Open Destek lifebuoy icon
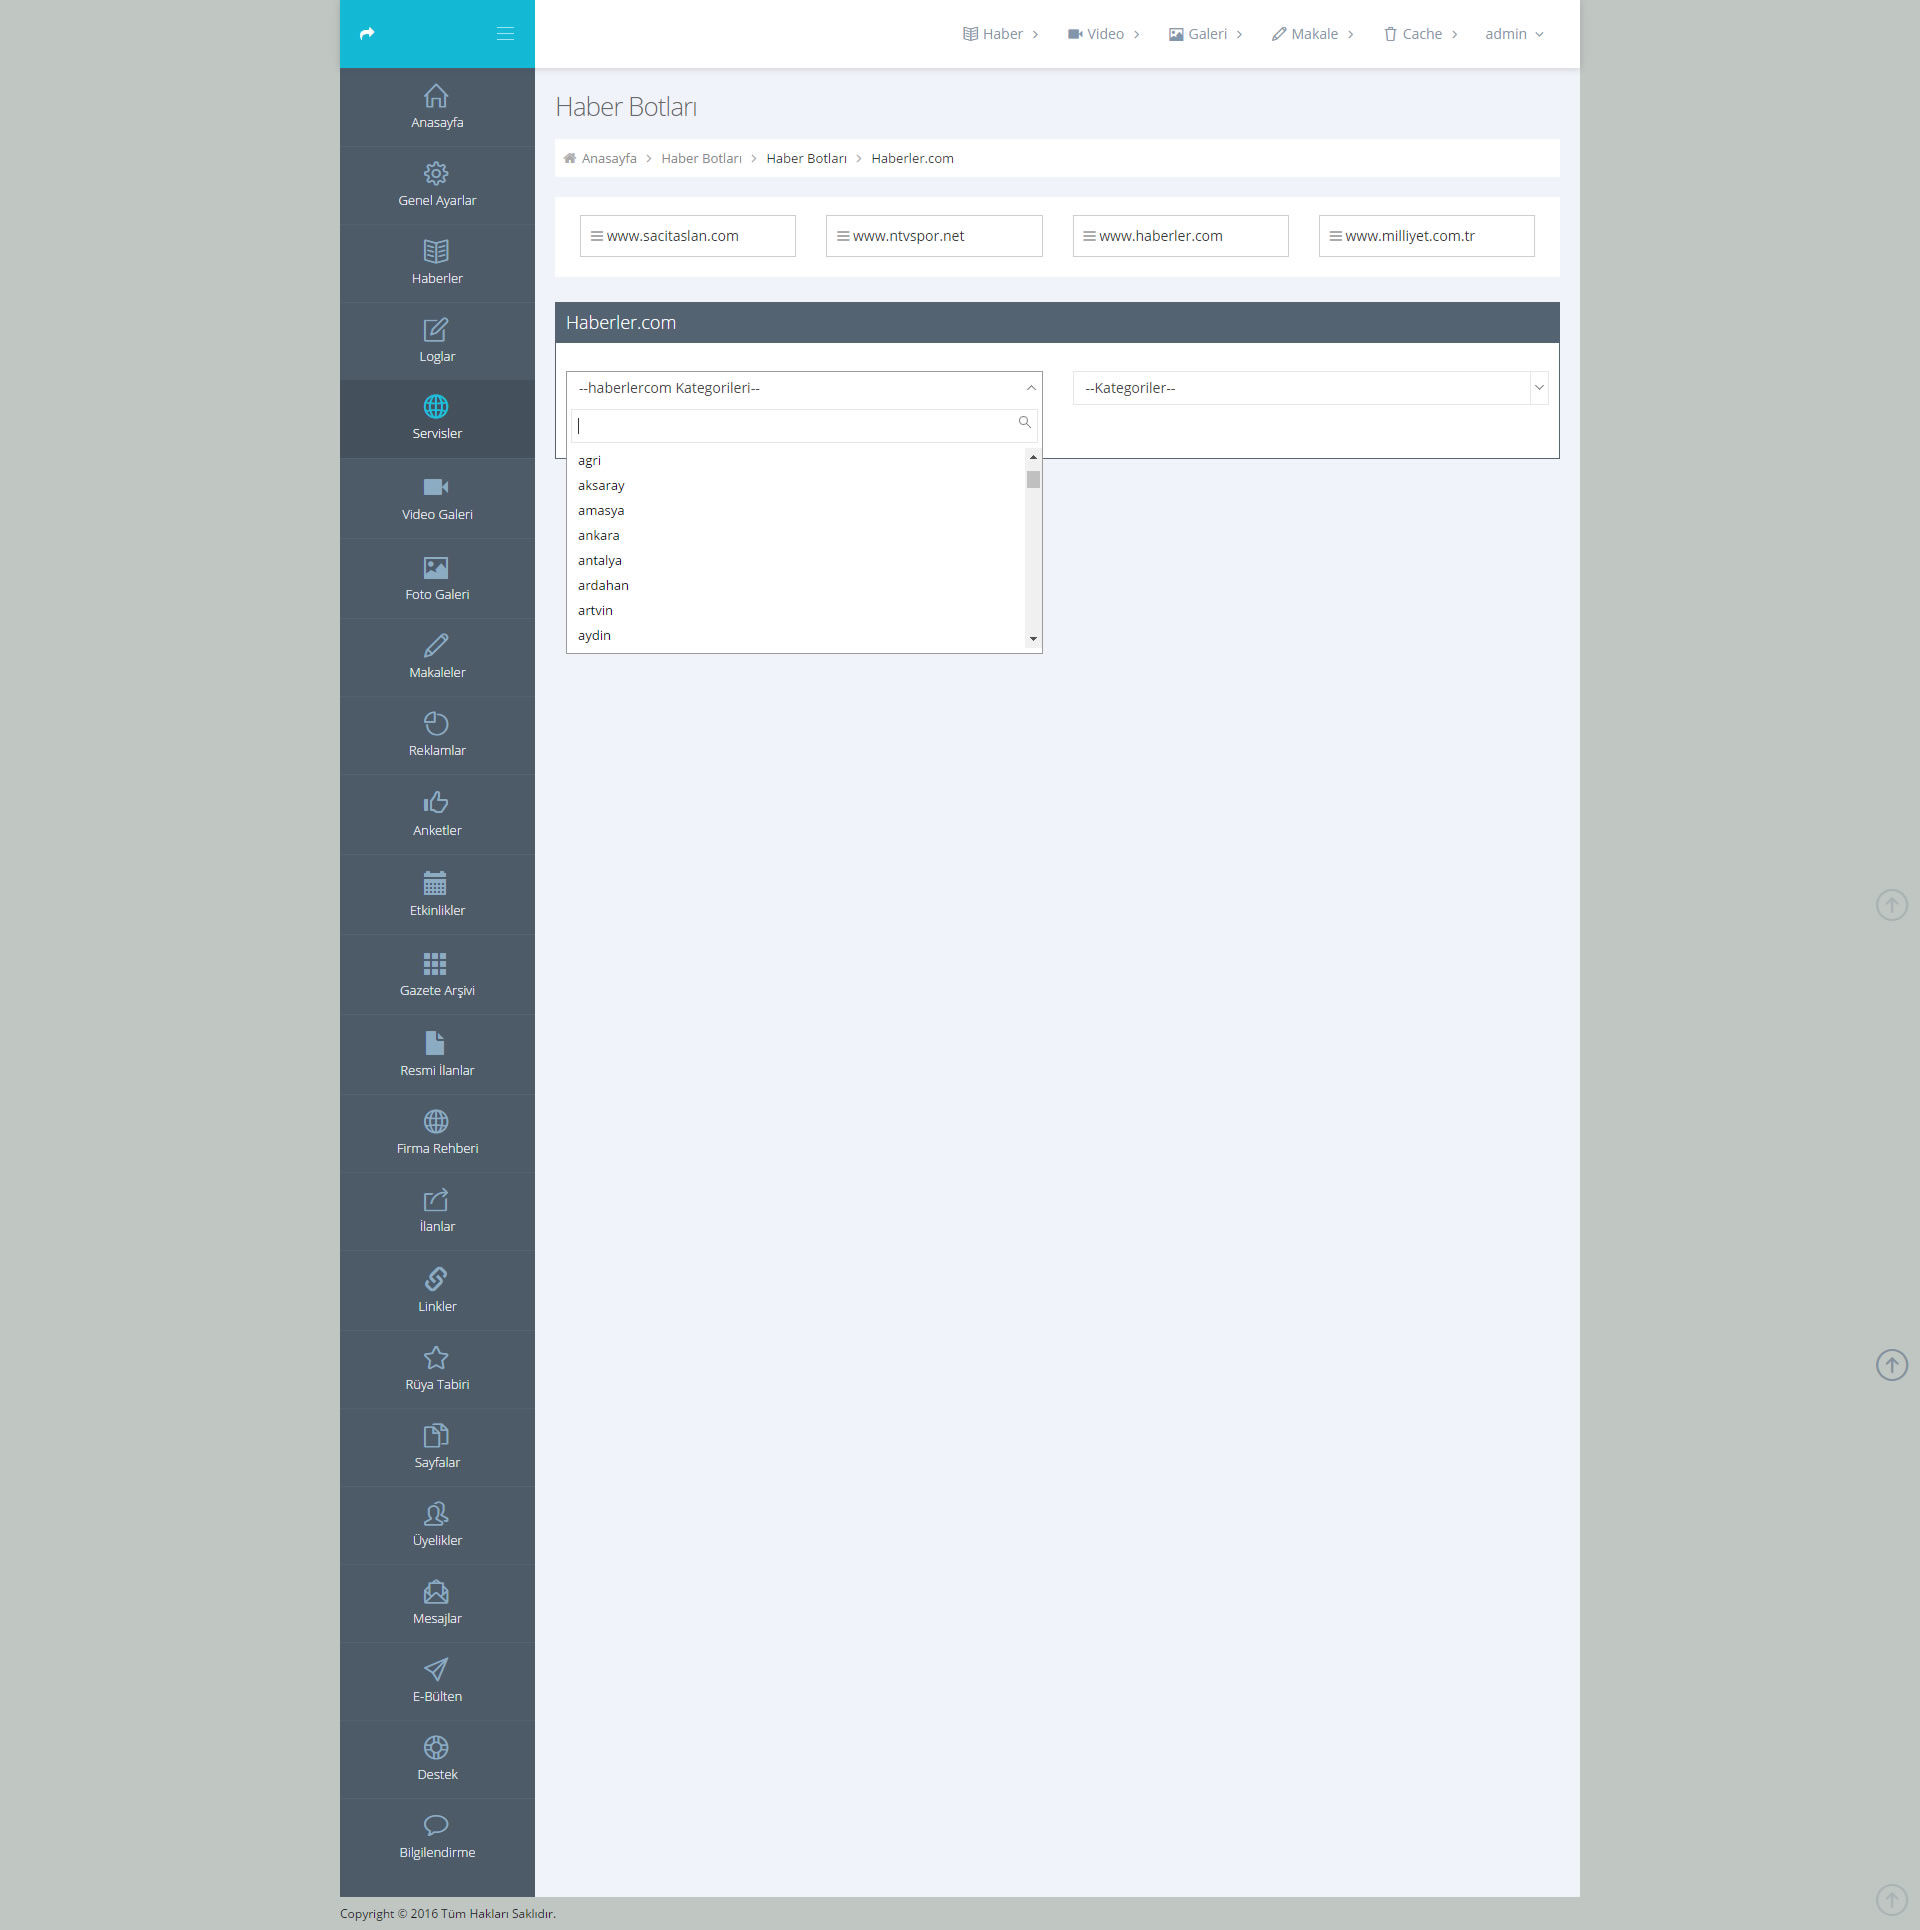Image resolution: width=1920 pixels, height=1930 pixels. point(436,1748)
